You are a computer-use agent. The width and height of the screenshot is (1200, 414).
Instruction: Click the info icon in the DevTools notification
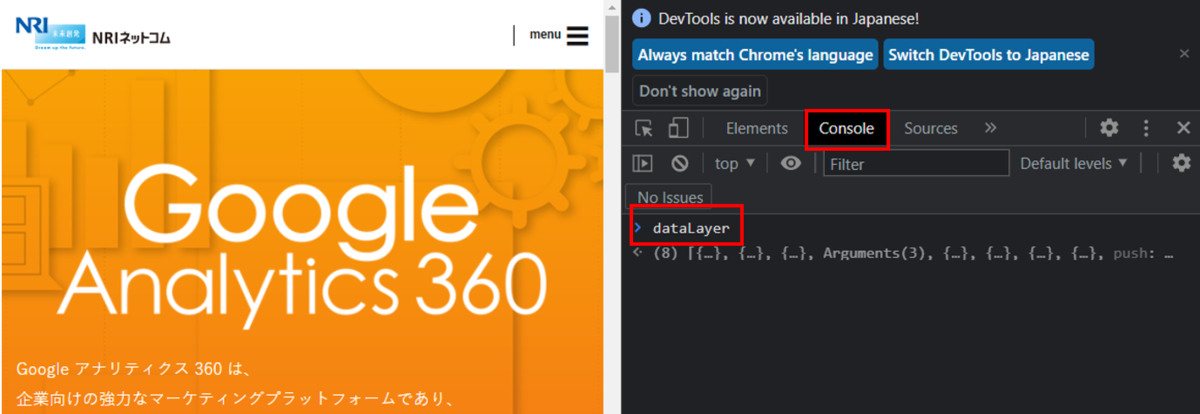[642, 19]
